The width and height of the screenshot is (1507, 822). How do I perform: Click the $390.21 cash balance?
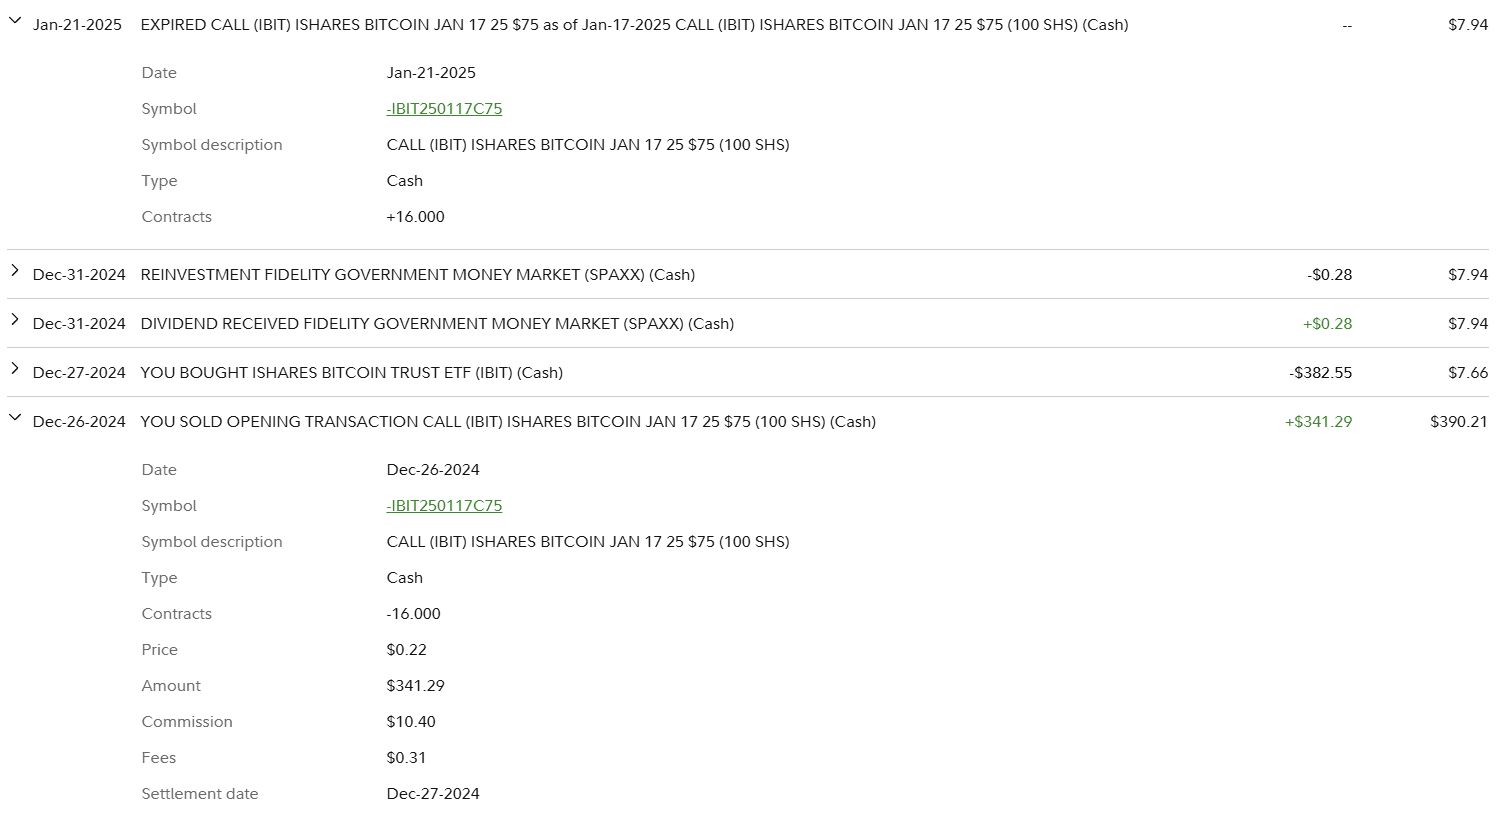(x=1459, y=422)
